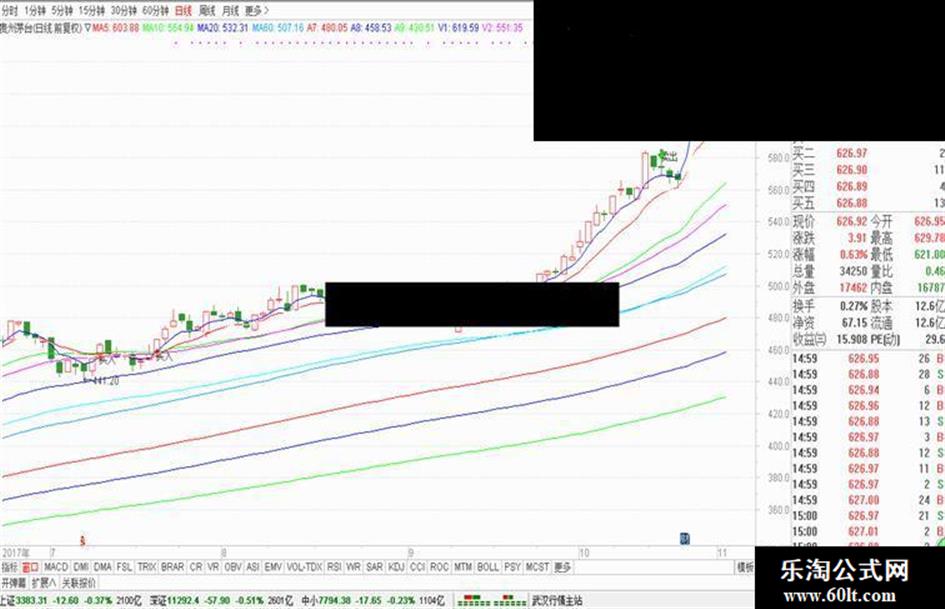Apply the DMA indicator

(103, 567)
